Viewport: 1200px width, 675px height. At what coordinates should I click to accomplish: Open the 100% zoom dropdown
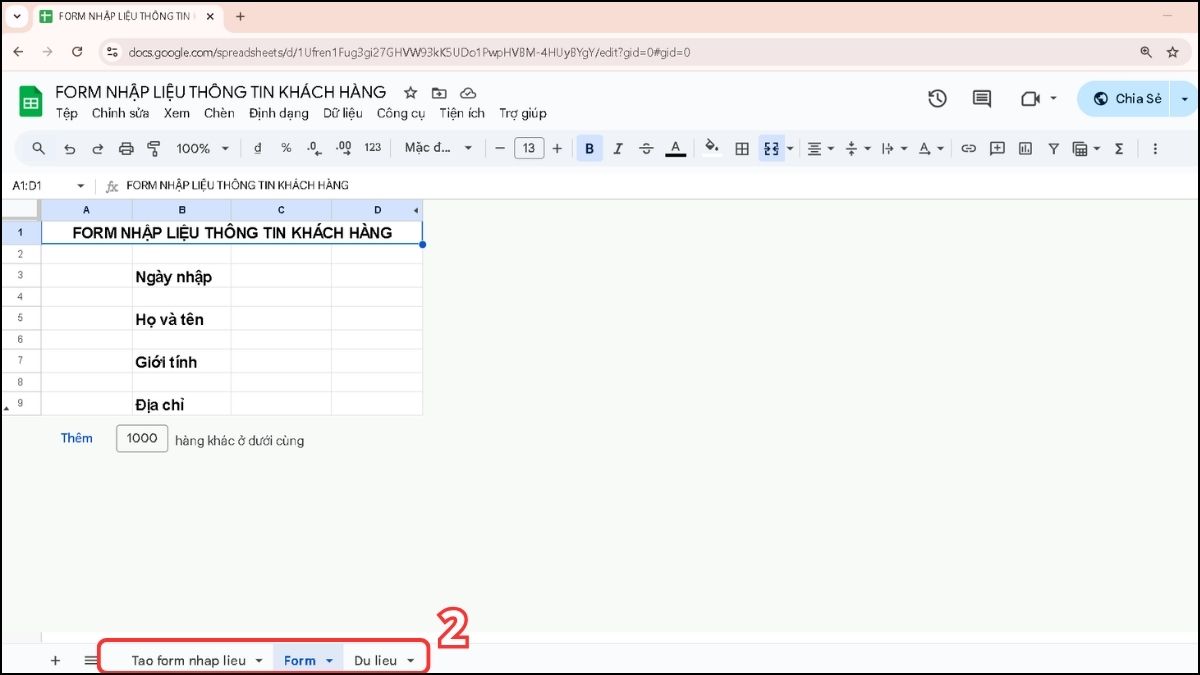202,148
